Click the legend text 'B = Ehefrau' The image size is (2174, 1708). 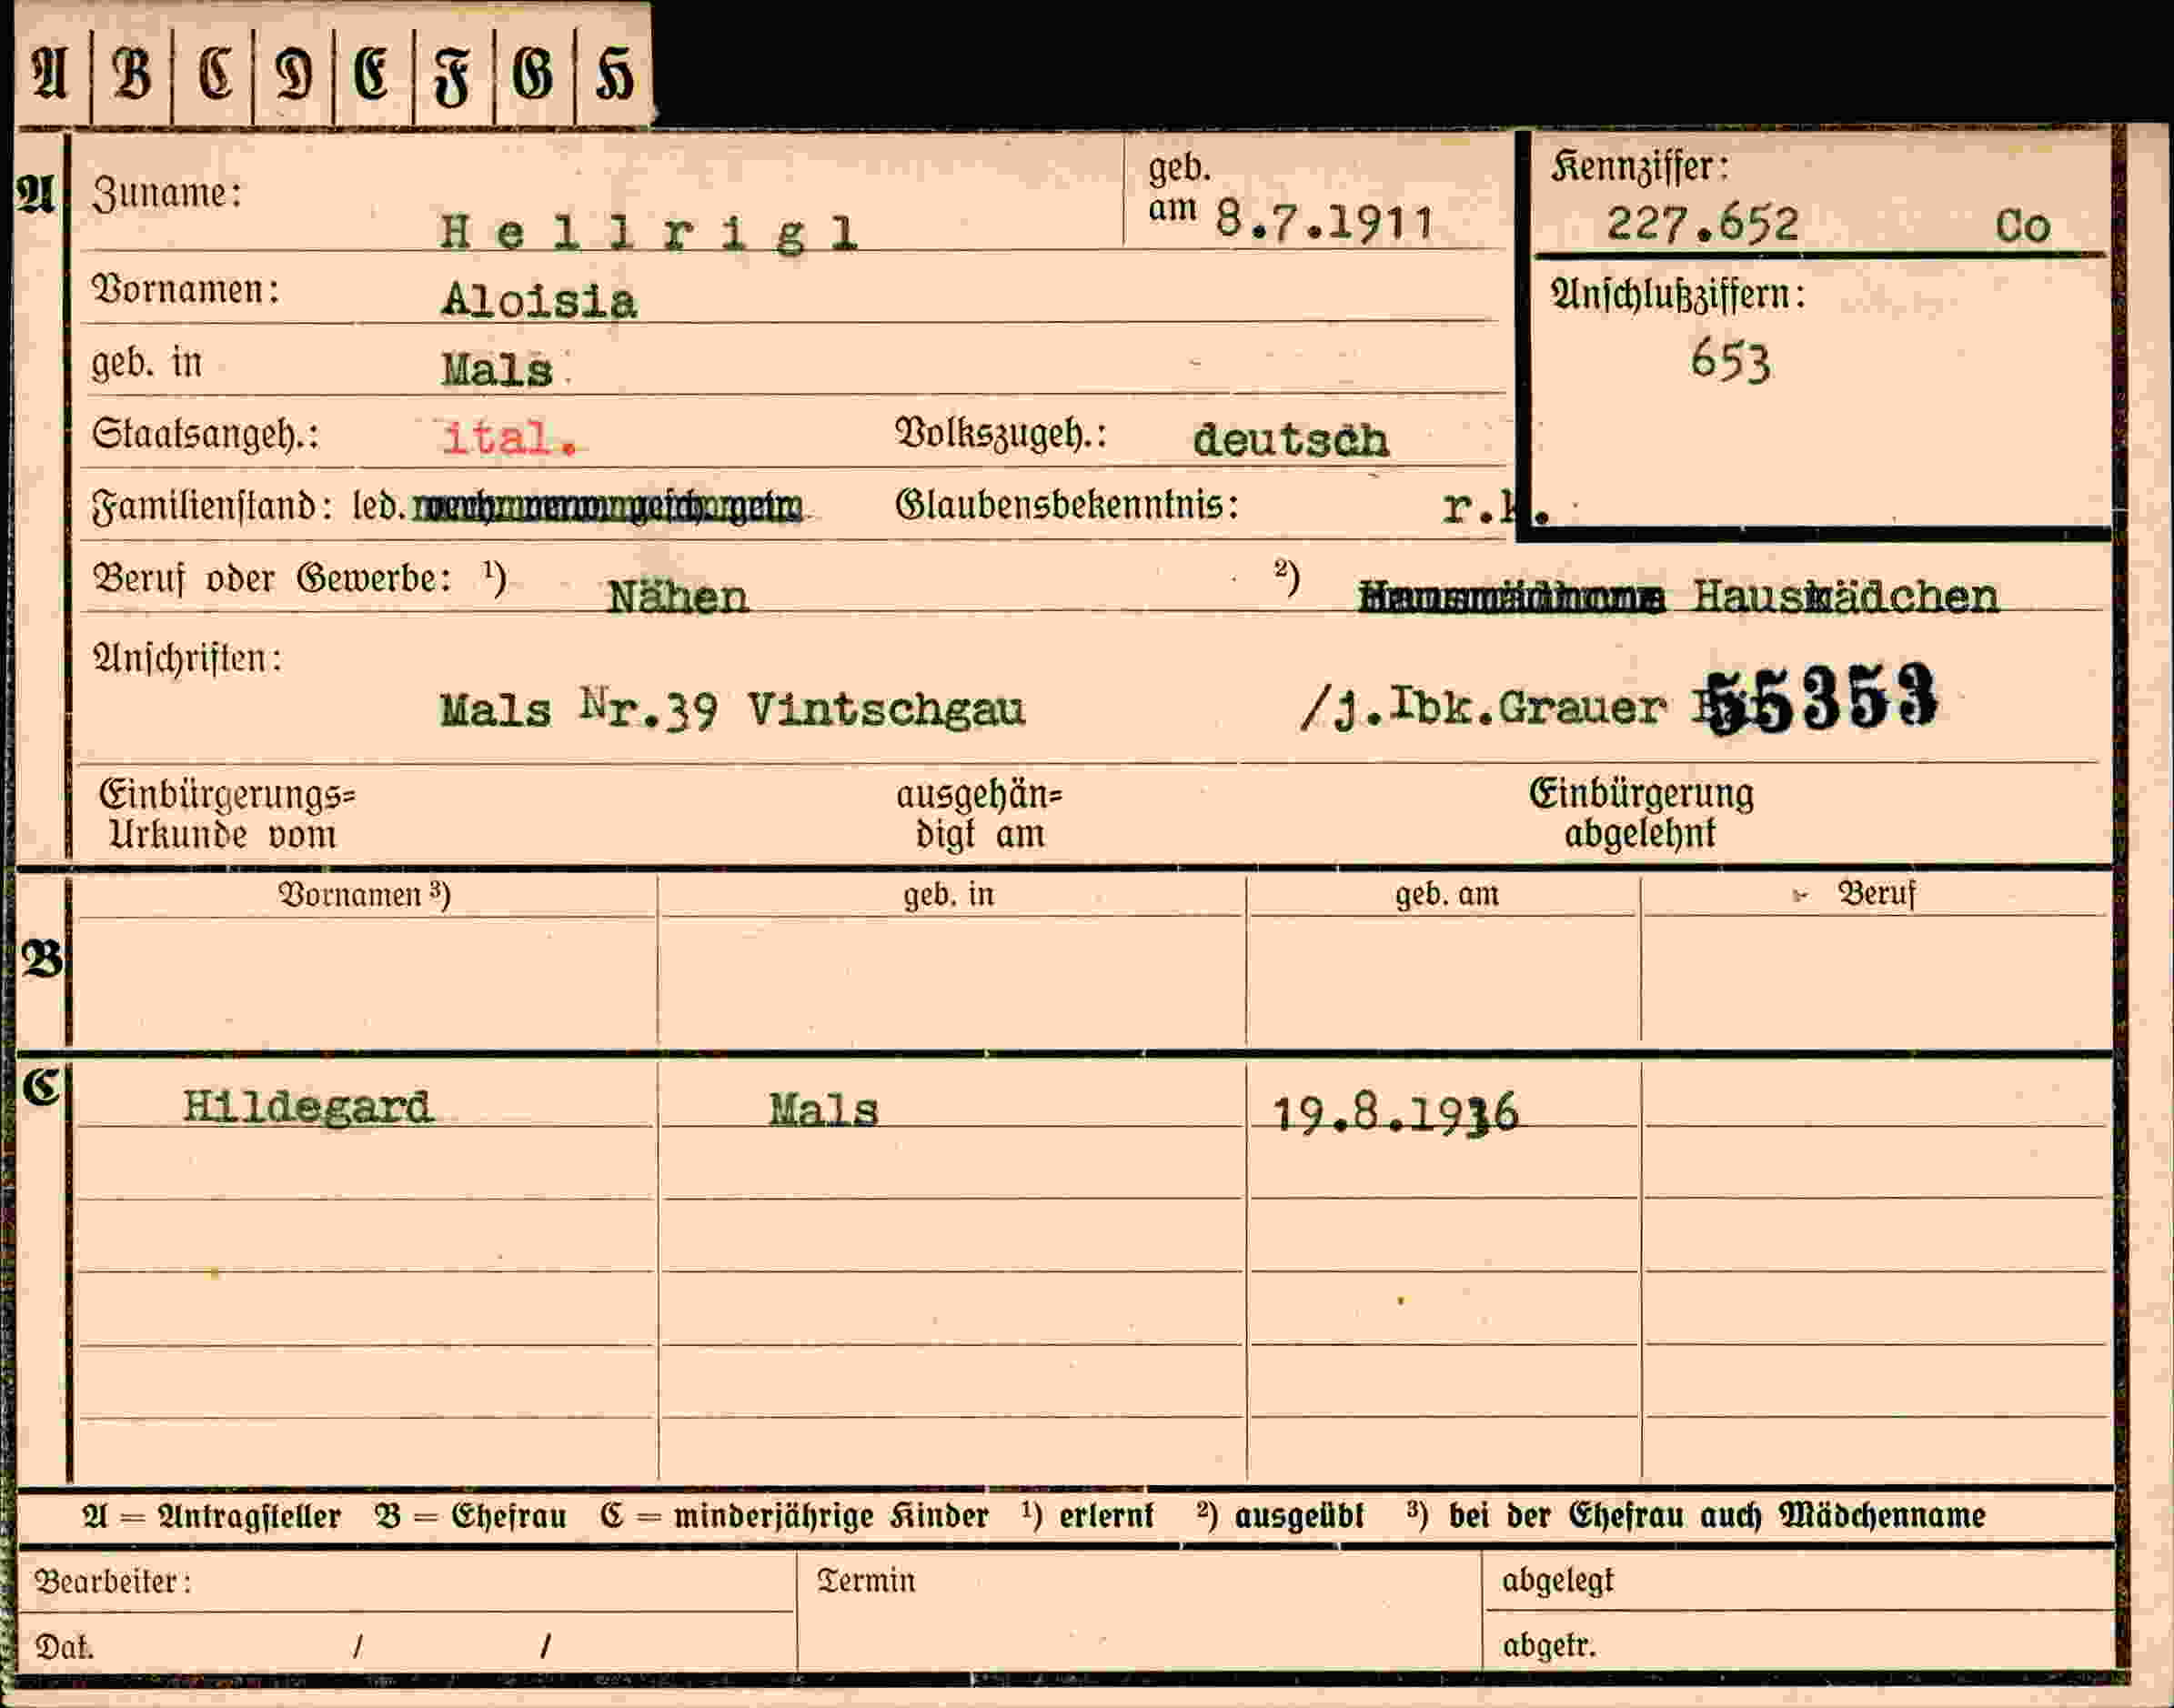tap(471, 1517)
